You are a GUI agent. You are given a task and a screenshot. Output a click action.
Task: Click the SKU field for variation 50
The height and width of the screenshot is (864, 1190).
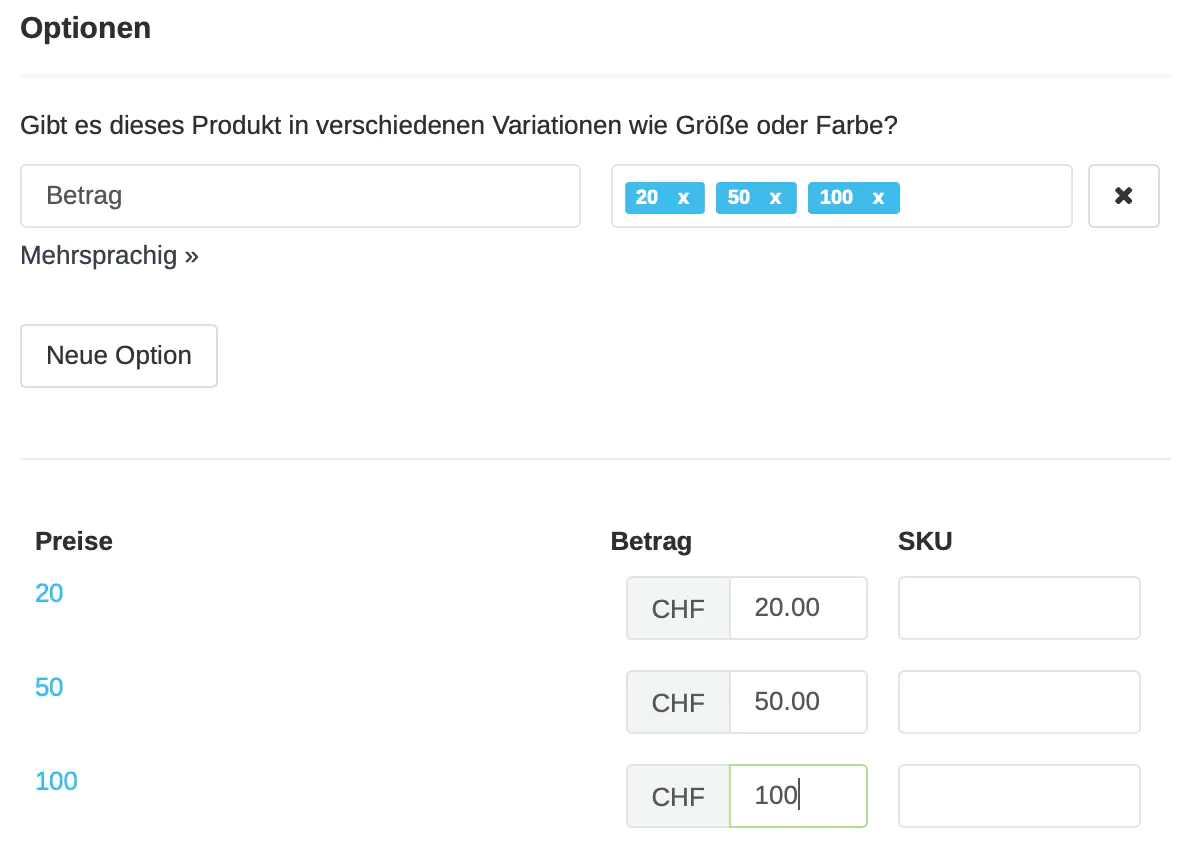pos(1018,702)
